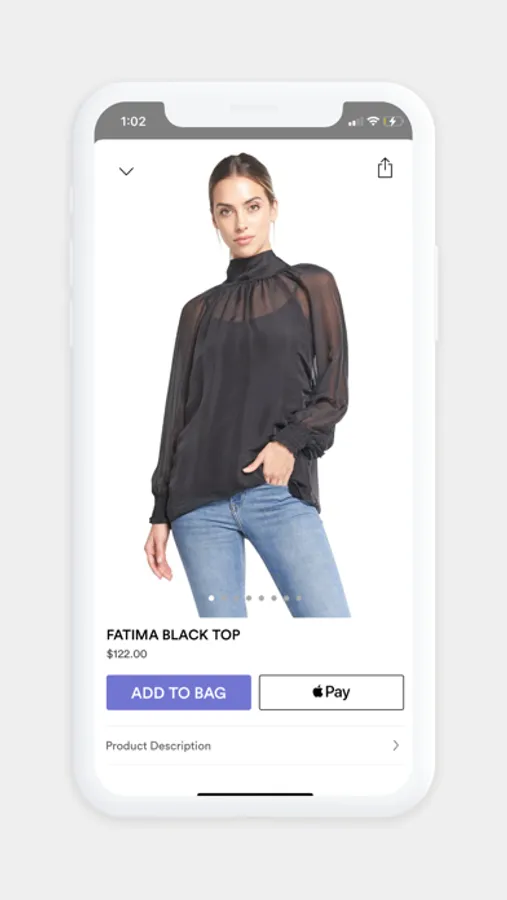The height and width of the screenshot is (900, 507).
Task: Jump to the fourth carousel image dot
Action: pyautogui.click(x=249, y=598)
